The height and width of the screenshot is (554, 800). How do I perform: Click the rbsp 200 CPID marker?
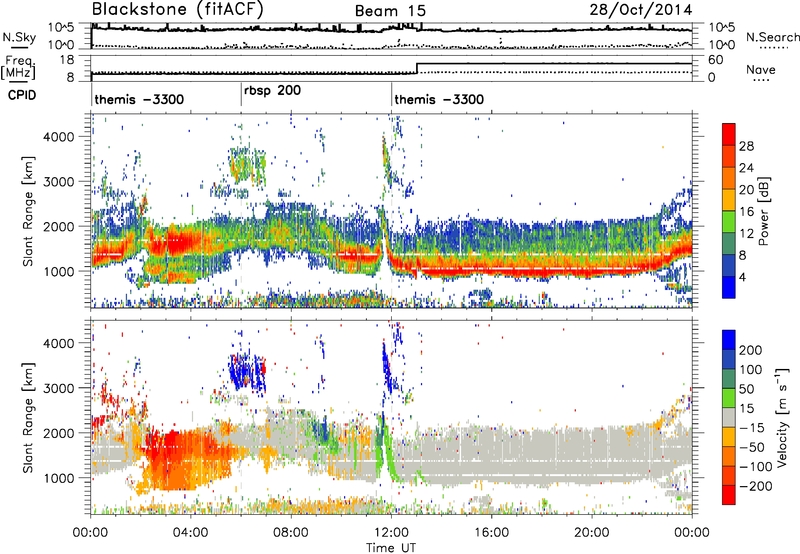(272, 91)
